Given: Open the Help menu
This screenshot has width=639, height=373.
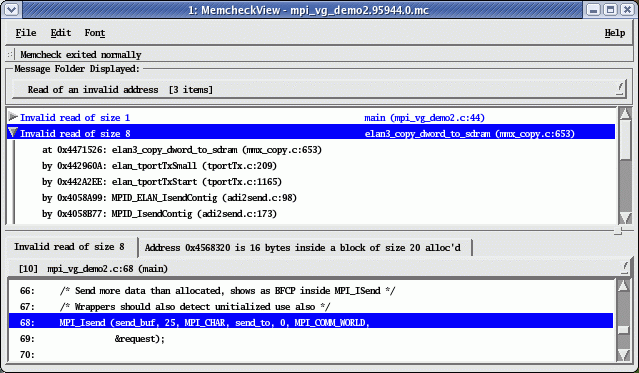Looking at the screenshot, I should point(615,33).
